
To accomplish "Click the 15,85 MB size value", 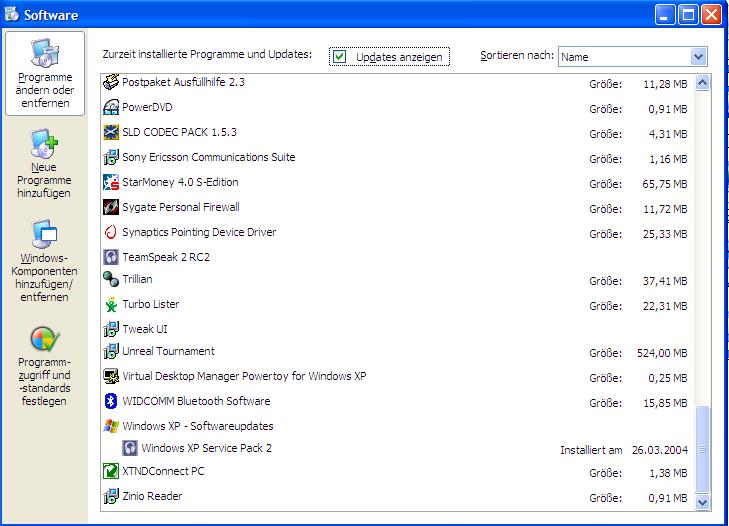I will pyautogui.click(x=665, y=403).
